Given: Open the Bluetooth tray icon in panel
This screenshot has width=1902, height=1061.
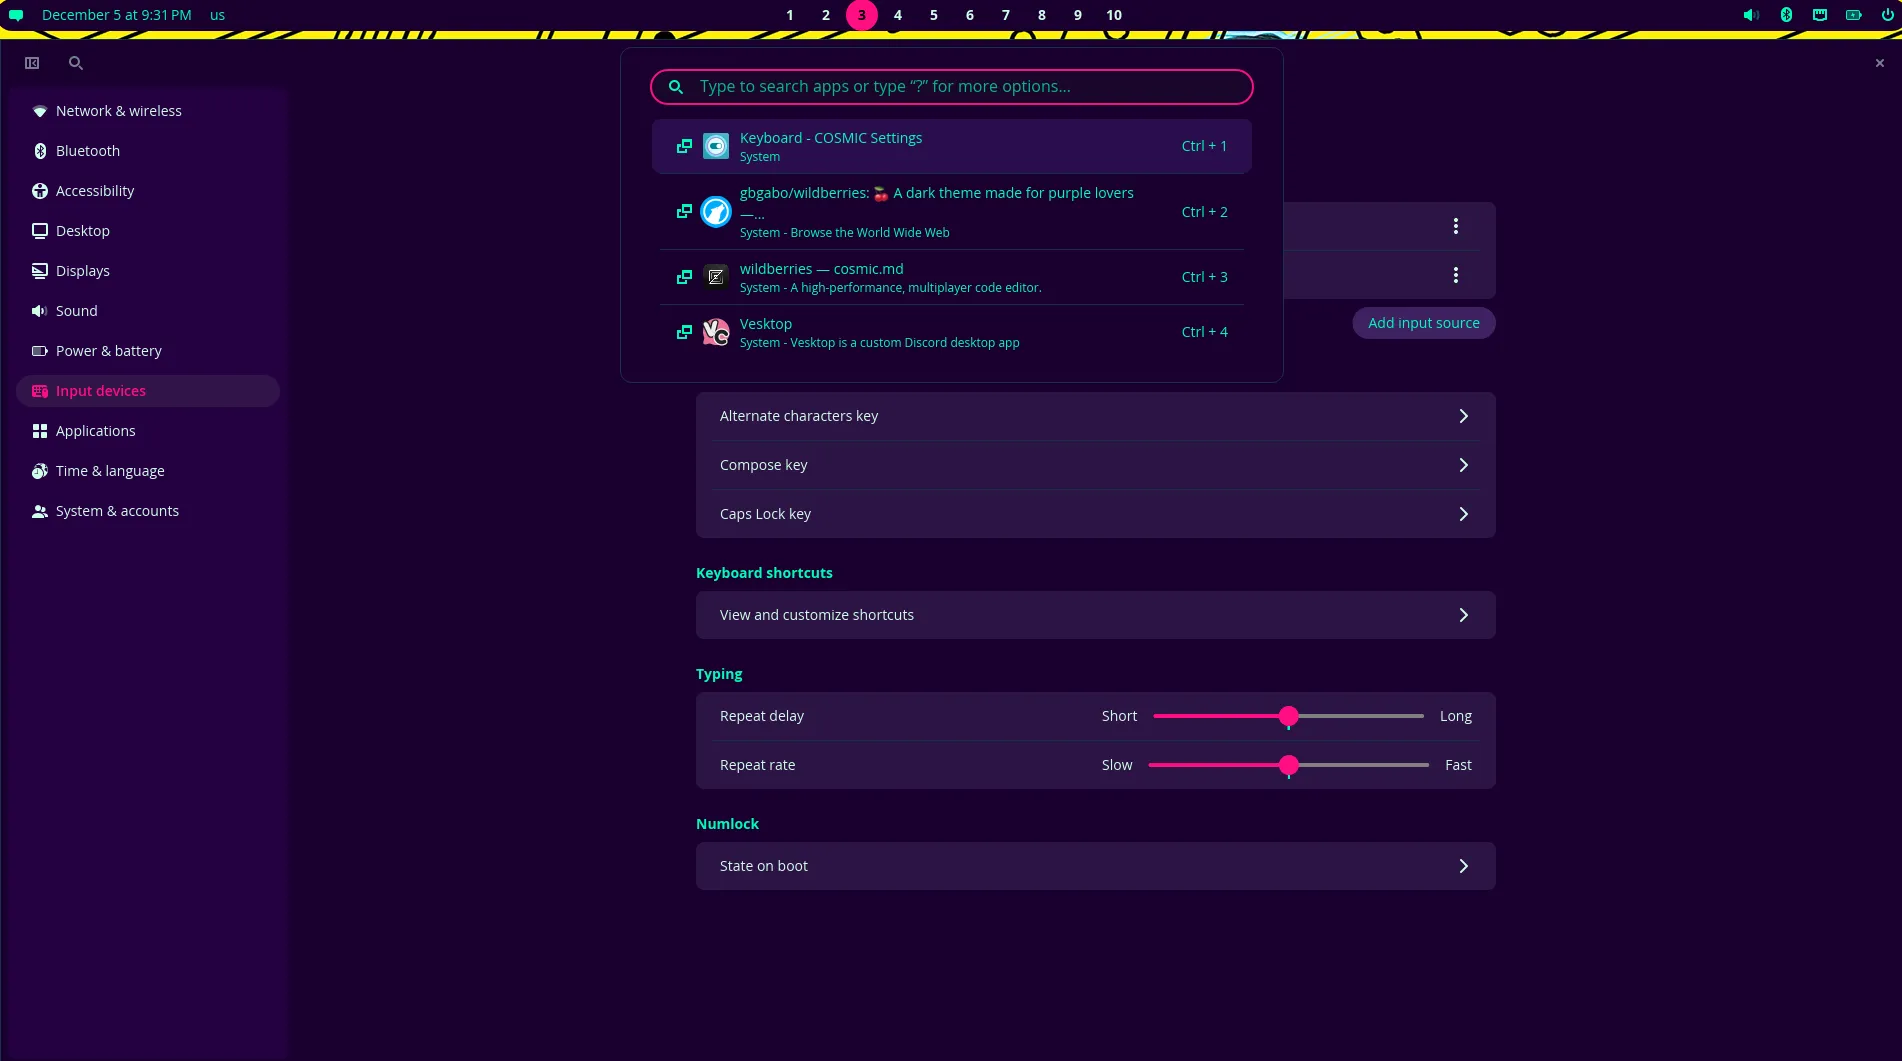Looking at the screenshot, I should (x=1786, y=15).
